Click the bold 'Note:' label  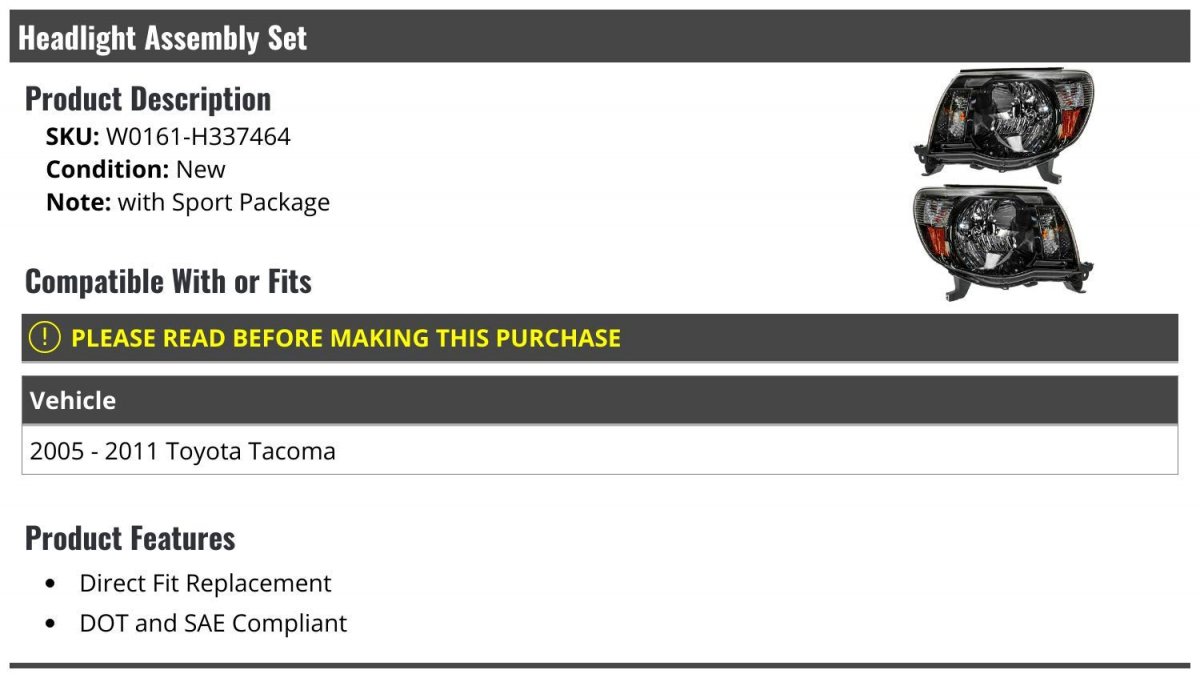pos(78,202)
